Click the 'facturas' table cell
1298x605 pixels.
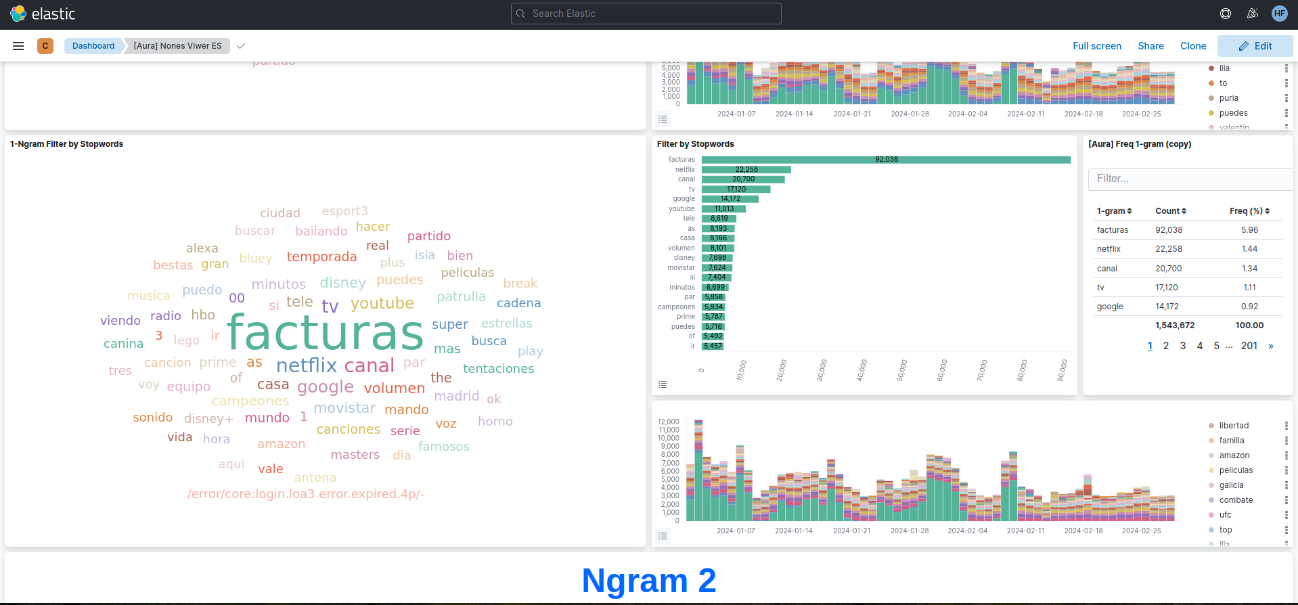point(1112,230)
